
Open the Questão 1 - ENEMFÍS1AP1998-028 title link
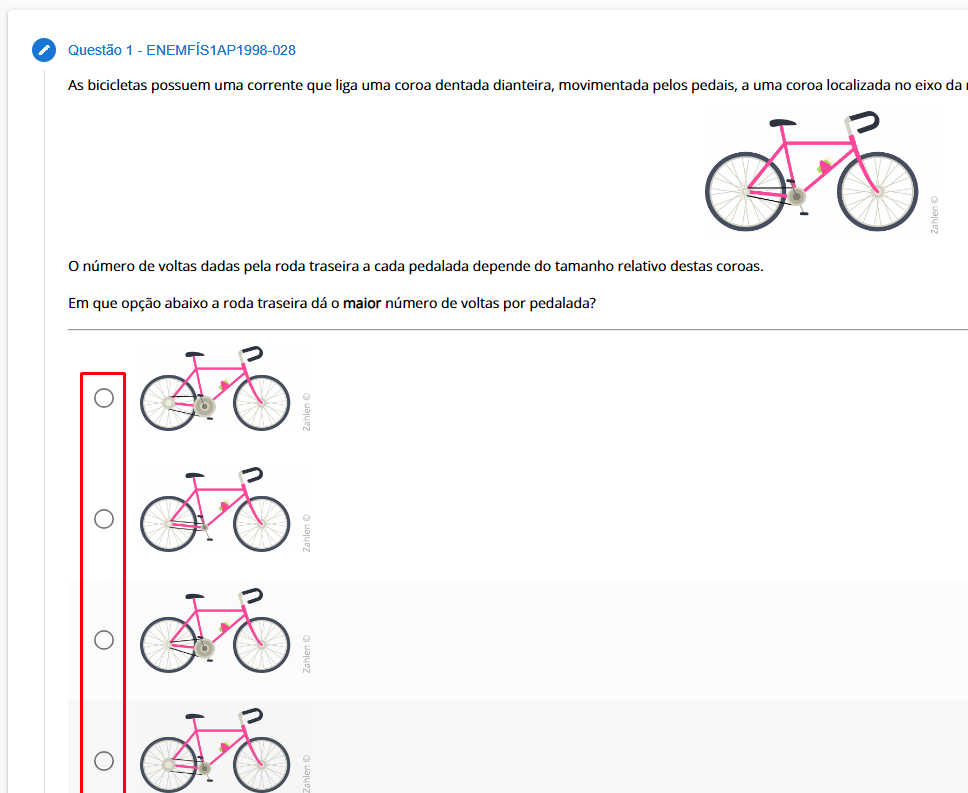[x=181, y=50]
